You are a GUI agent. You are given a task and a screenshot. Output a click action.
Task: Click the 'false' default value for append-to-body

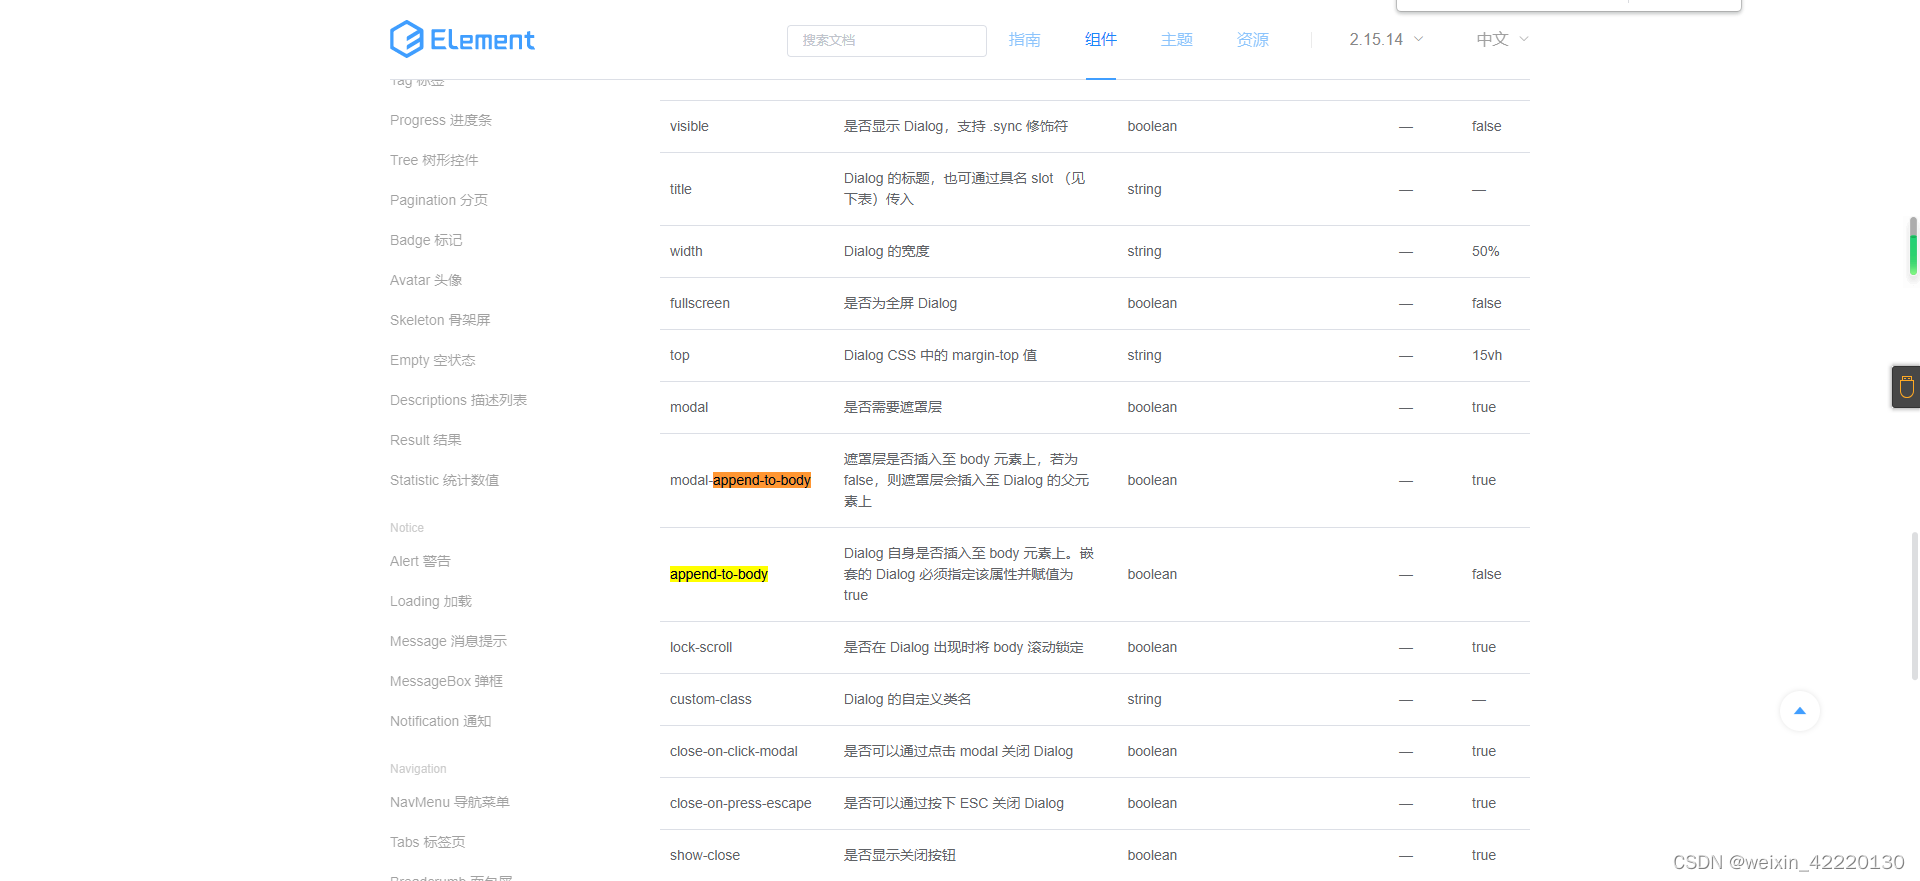click(1486, 574)
